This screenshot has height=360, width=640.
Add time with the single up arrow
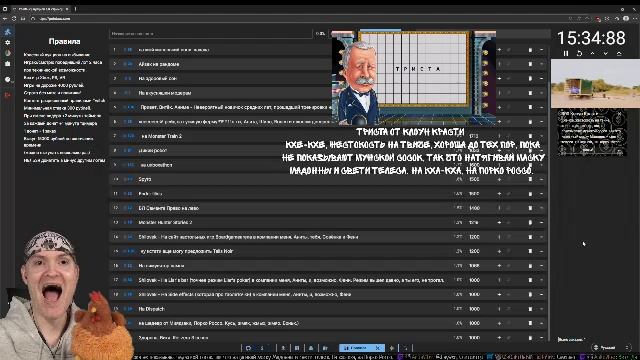coord(592,53)
